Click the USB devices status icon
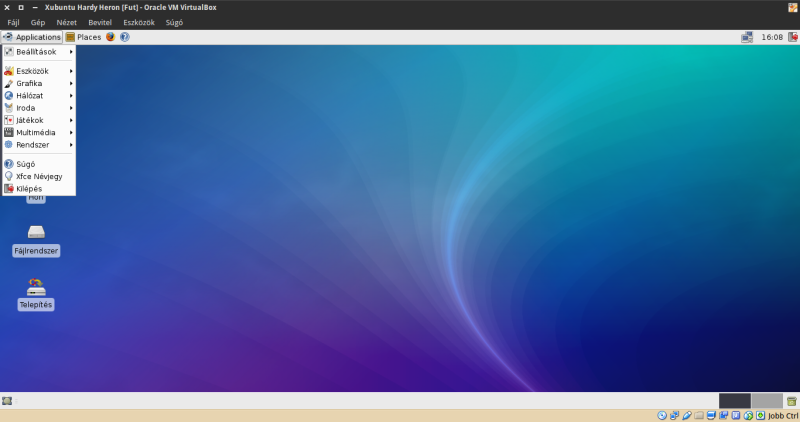Image resolution: width=800 pixels, height=422 pixels. [x=687, y=415]
